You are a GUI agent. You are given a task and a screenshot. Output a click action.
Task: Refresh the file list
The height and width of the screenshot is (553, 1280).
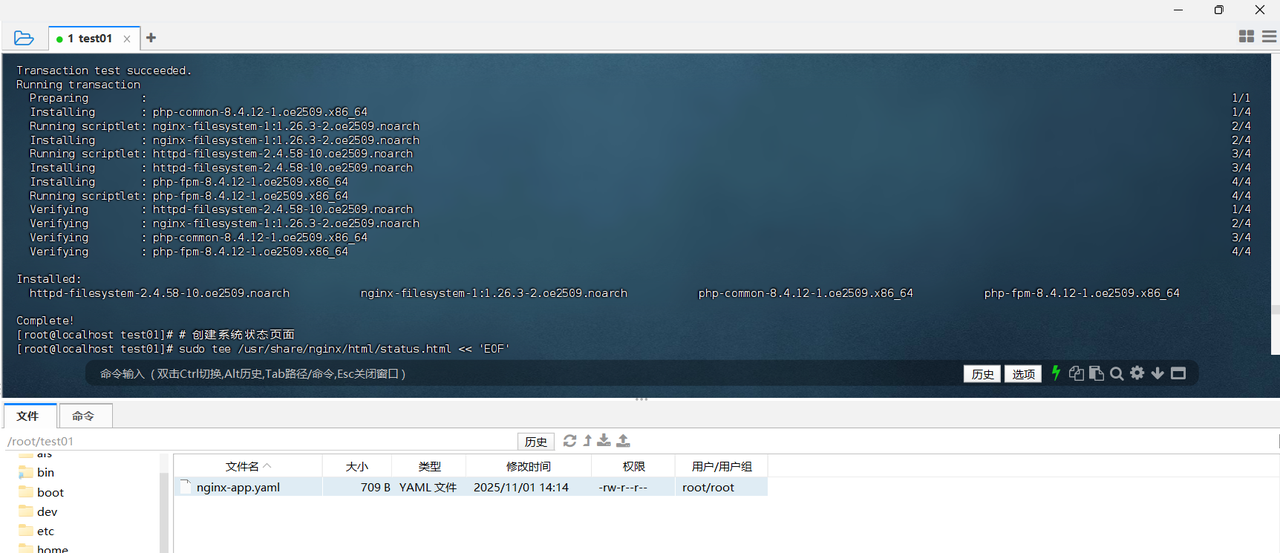[x=570, y=441]
